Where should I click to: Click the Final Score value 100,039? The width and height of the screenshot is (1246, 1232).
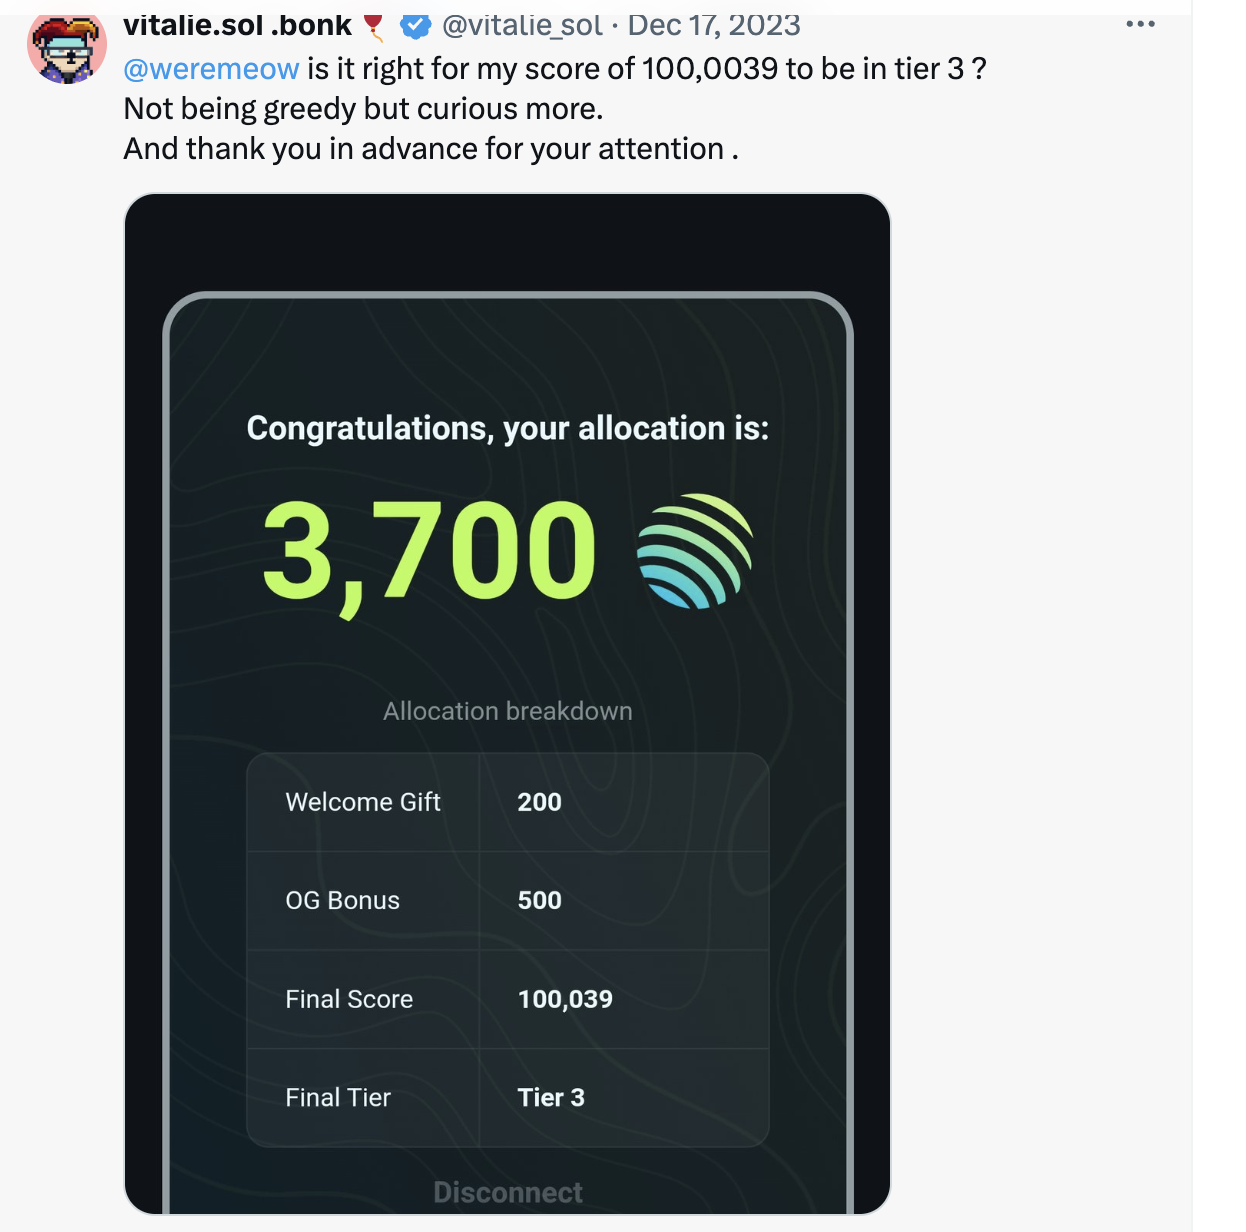[x=565, y=999]
